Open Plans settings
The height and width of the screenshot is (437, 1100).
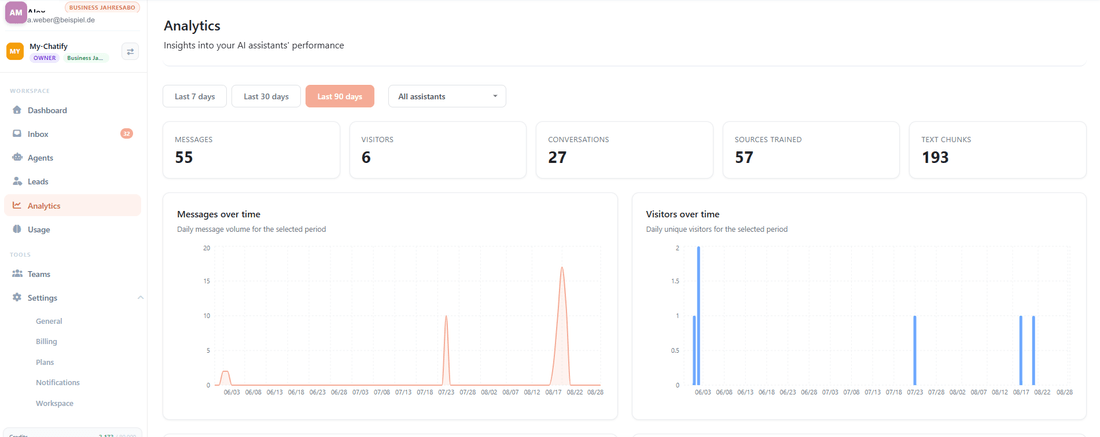point(45,363)
